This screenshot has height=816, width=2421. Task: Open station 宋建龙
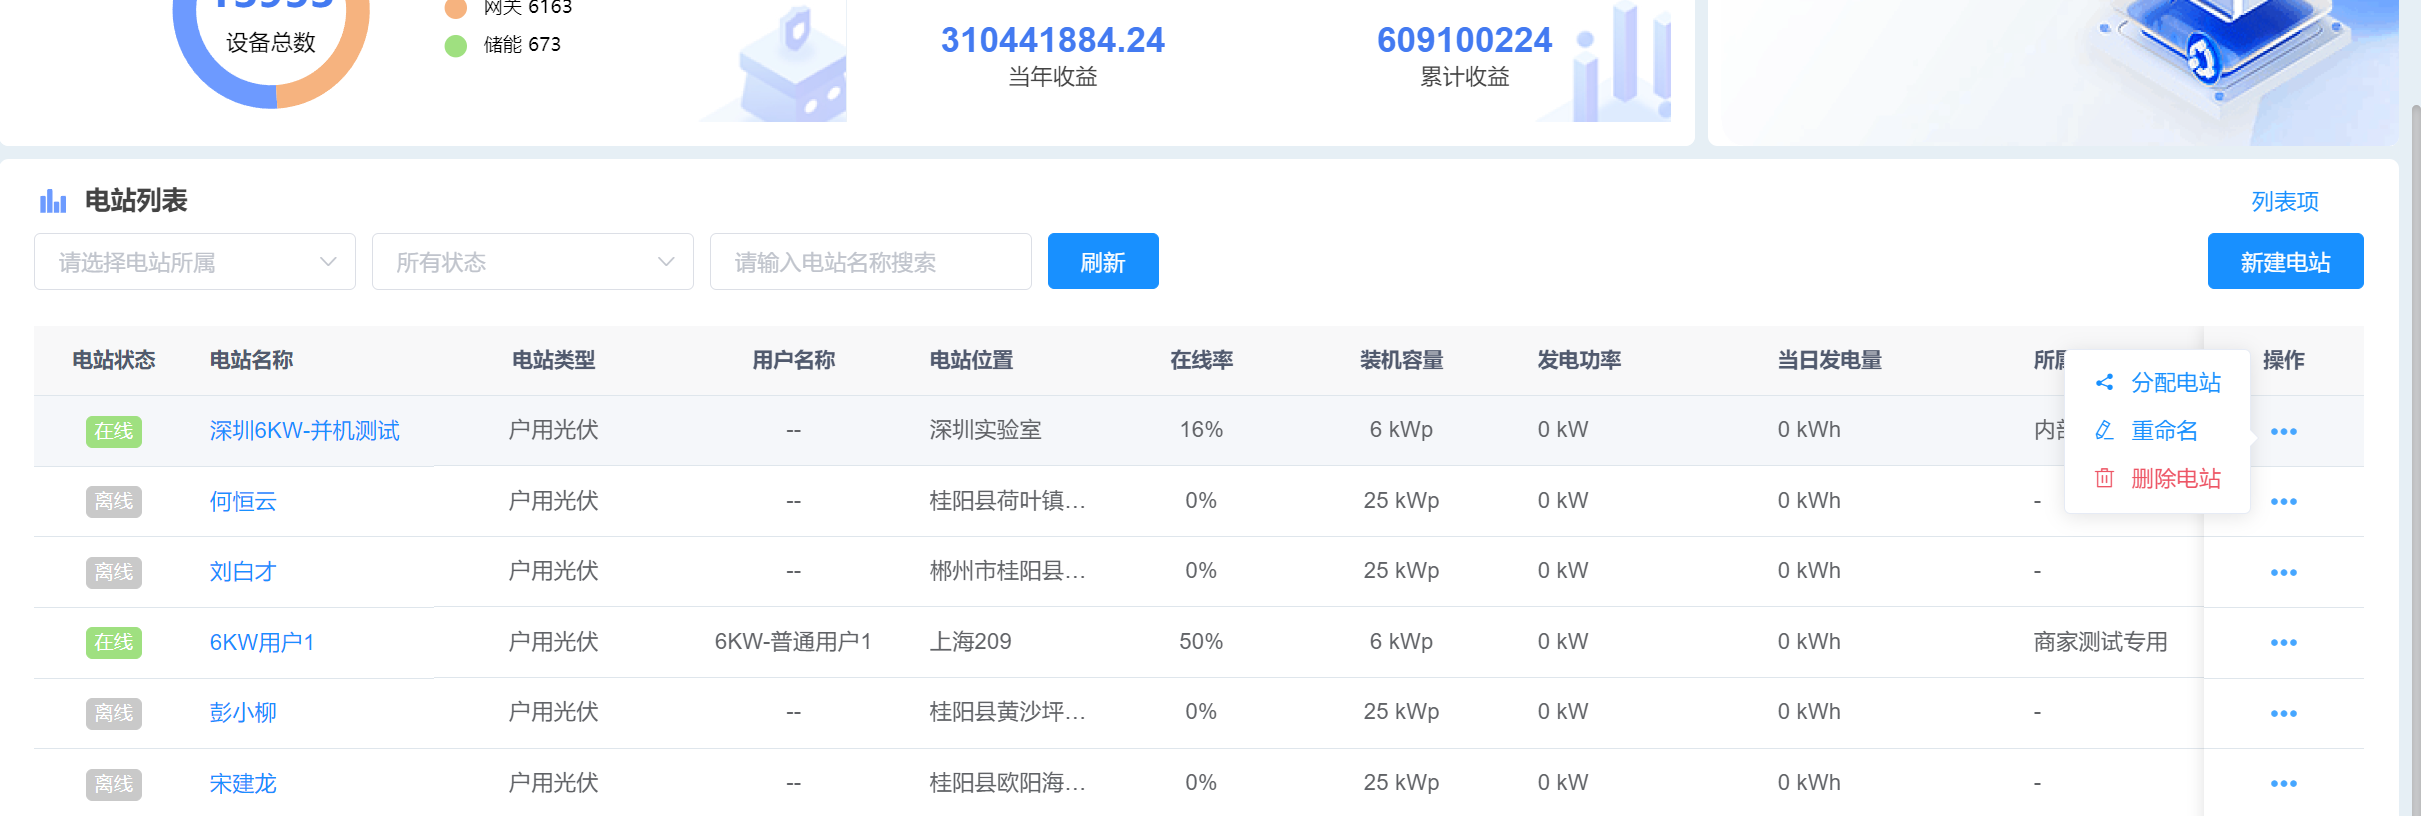243,783
